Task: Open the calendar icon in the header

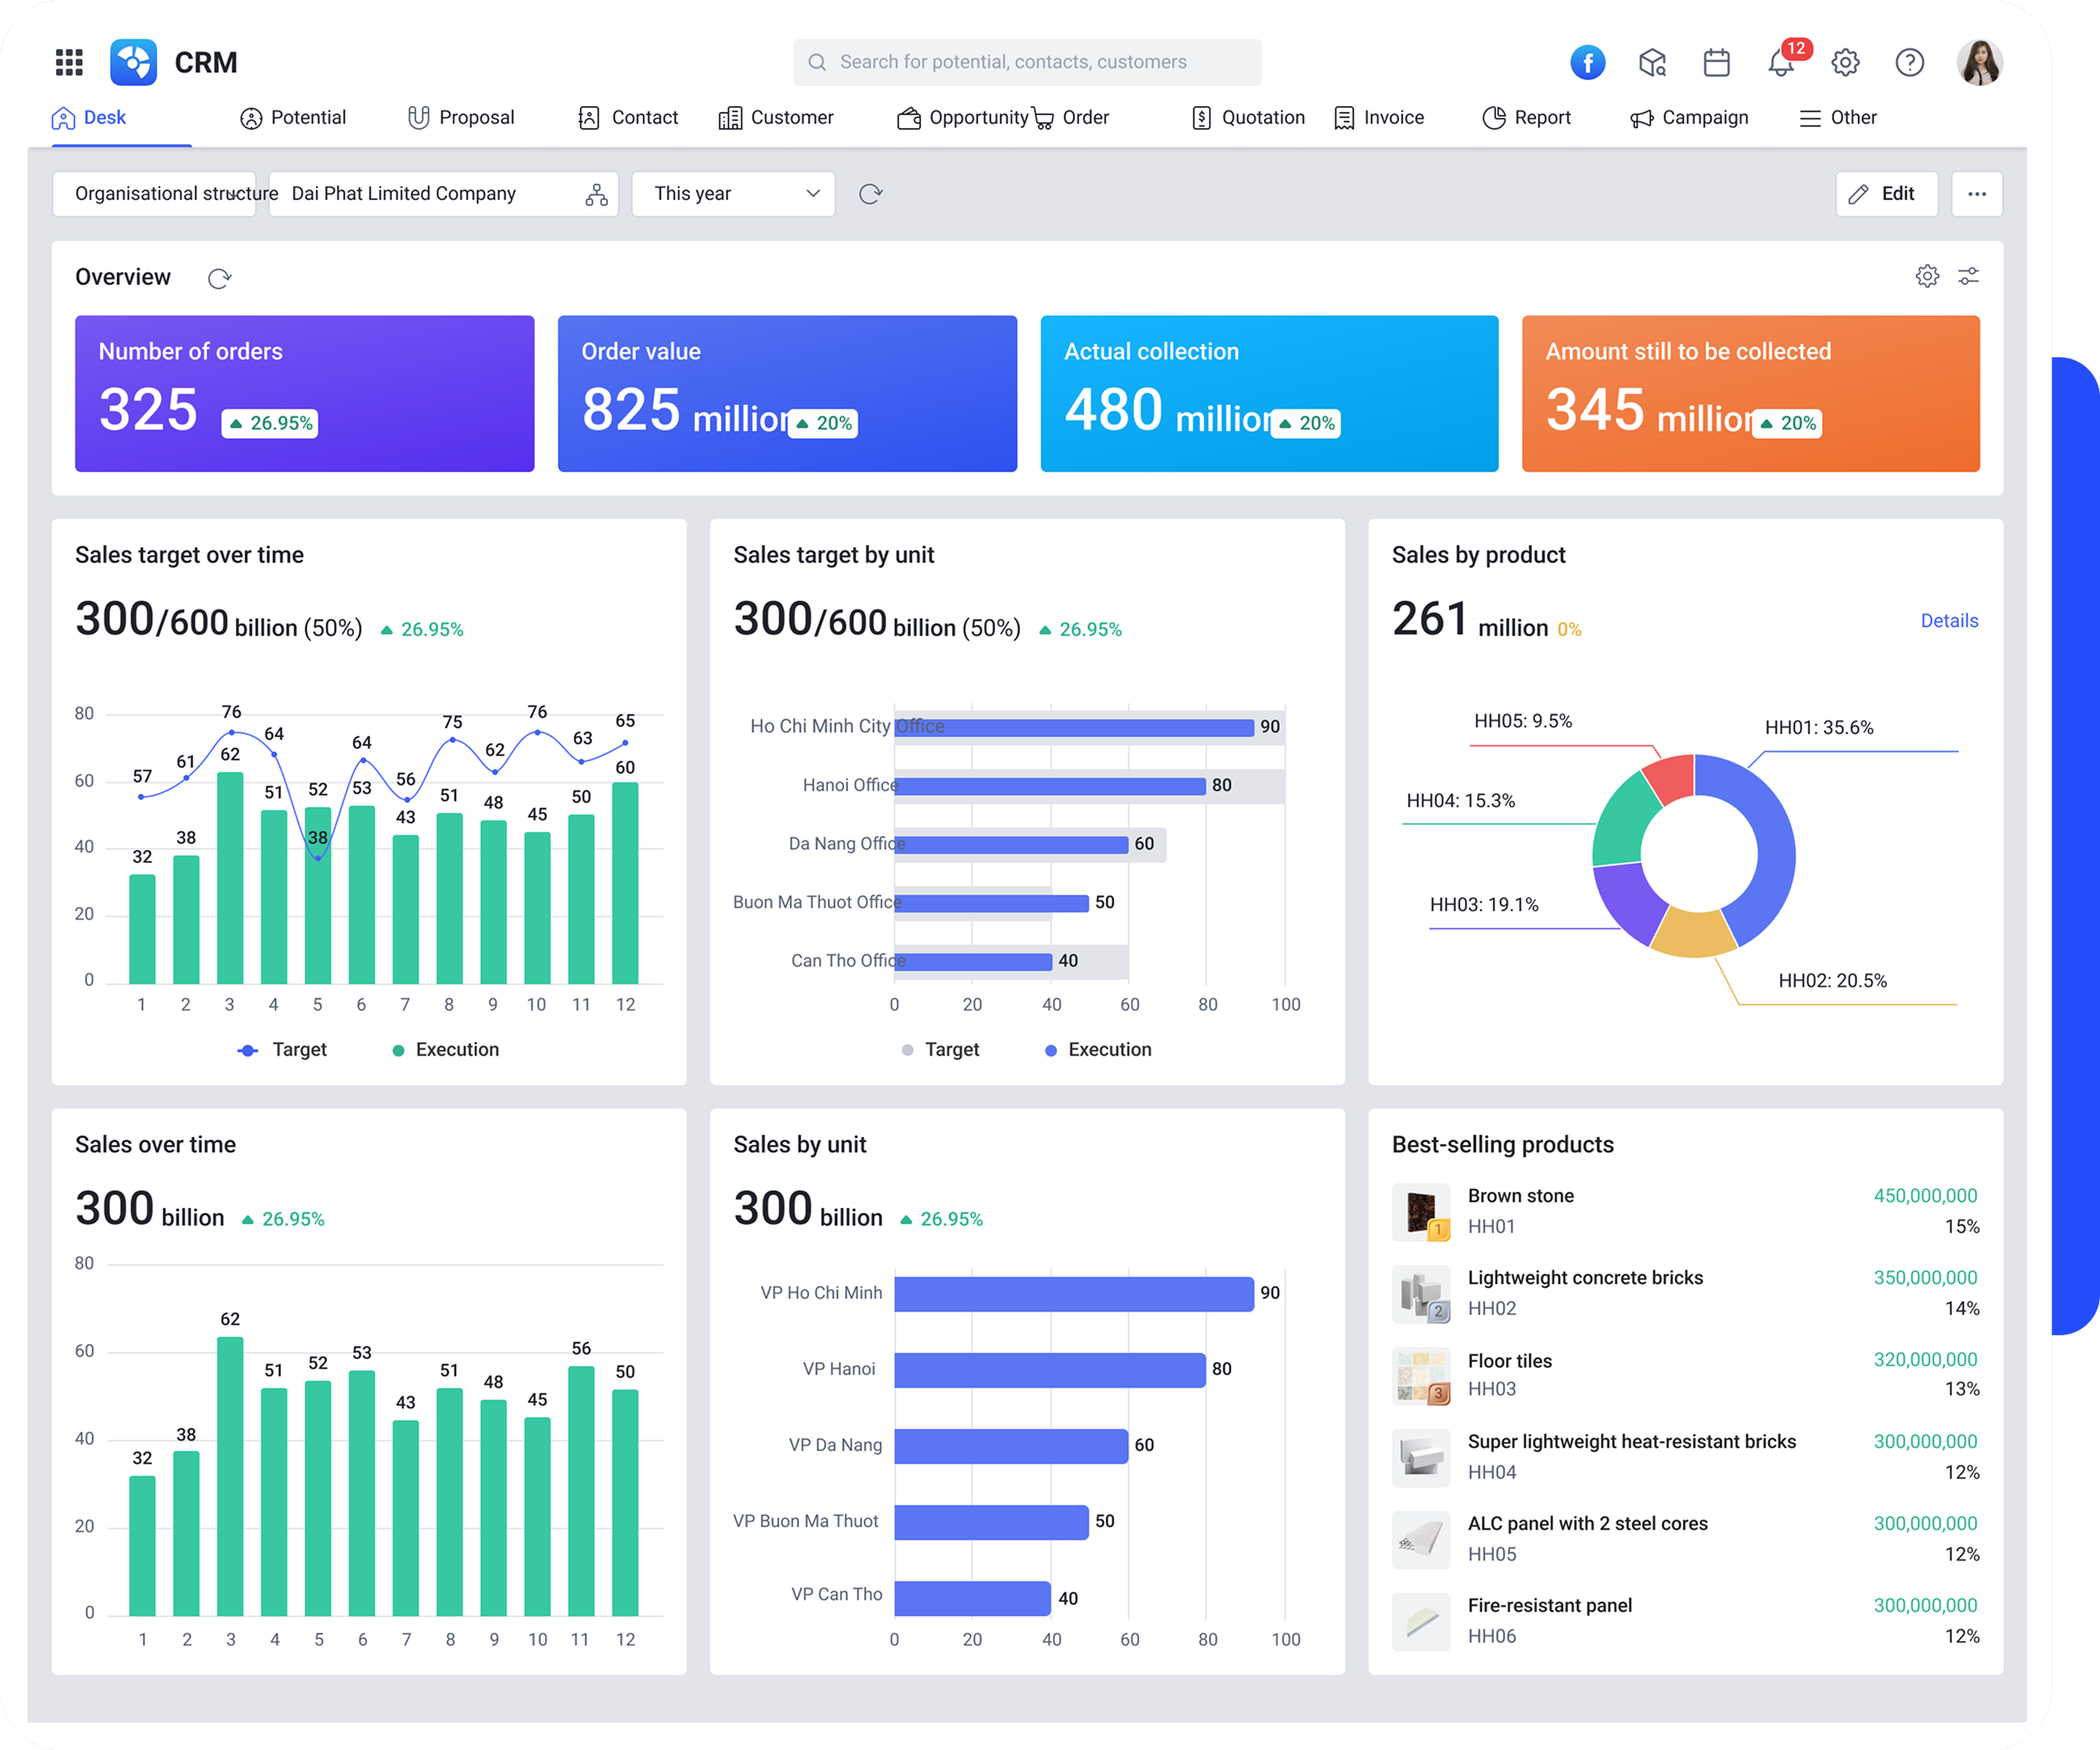Action: pyautogui.click(x=1717, y=62)
